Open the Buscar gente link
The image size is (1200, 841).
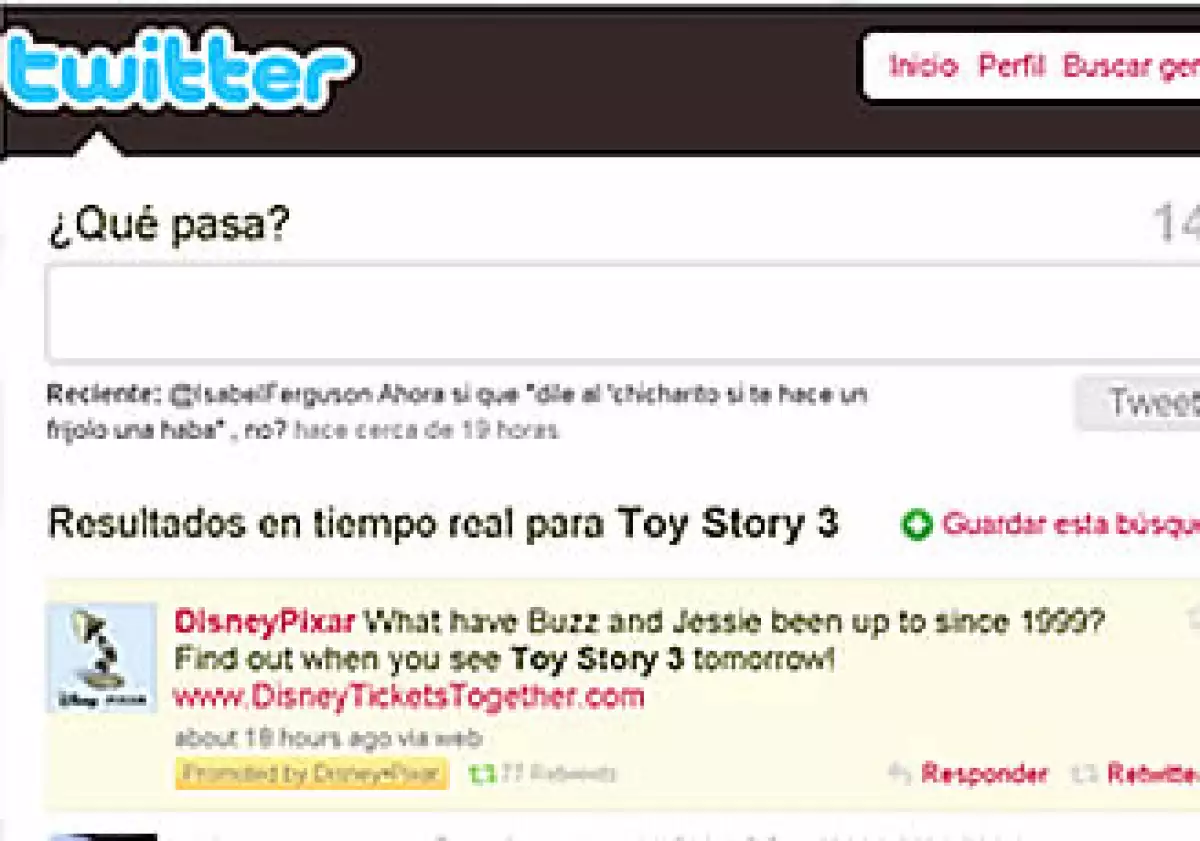pos(1131,66)
